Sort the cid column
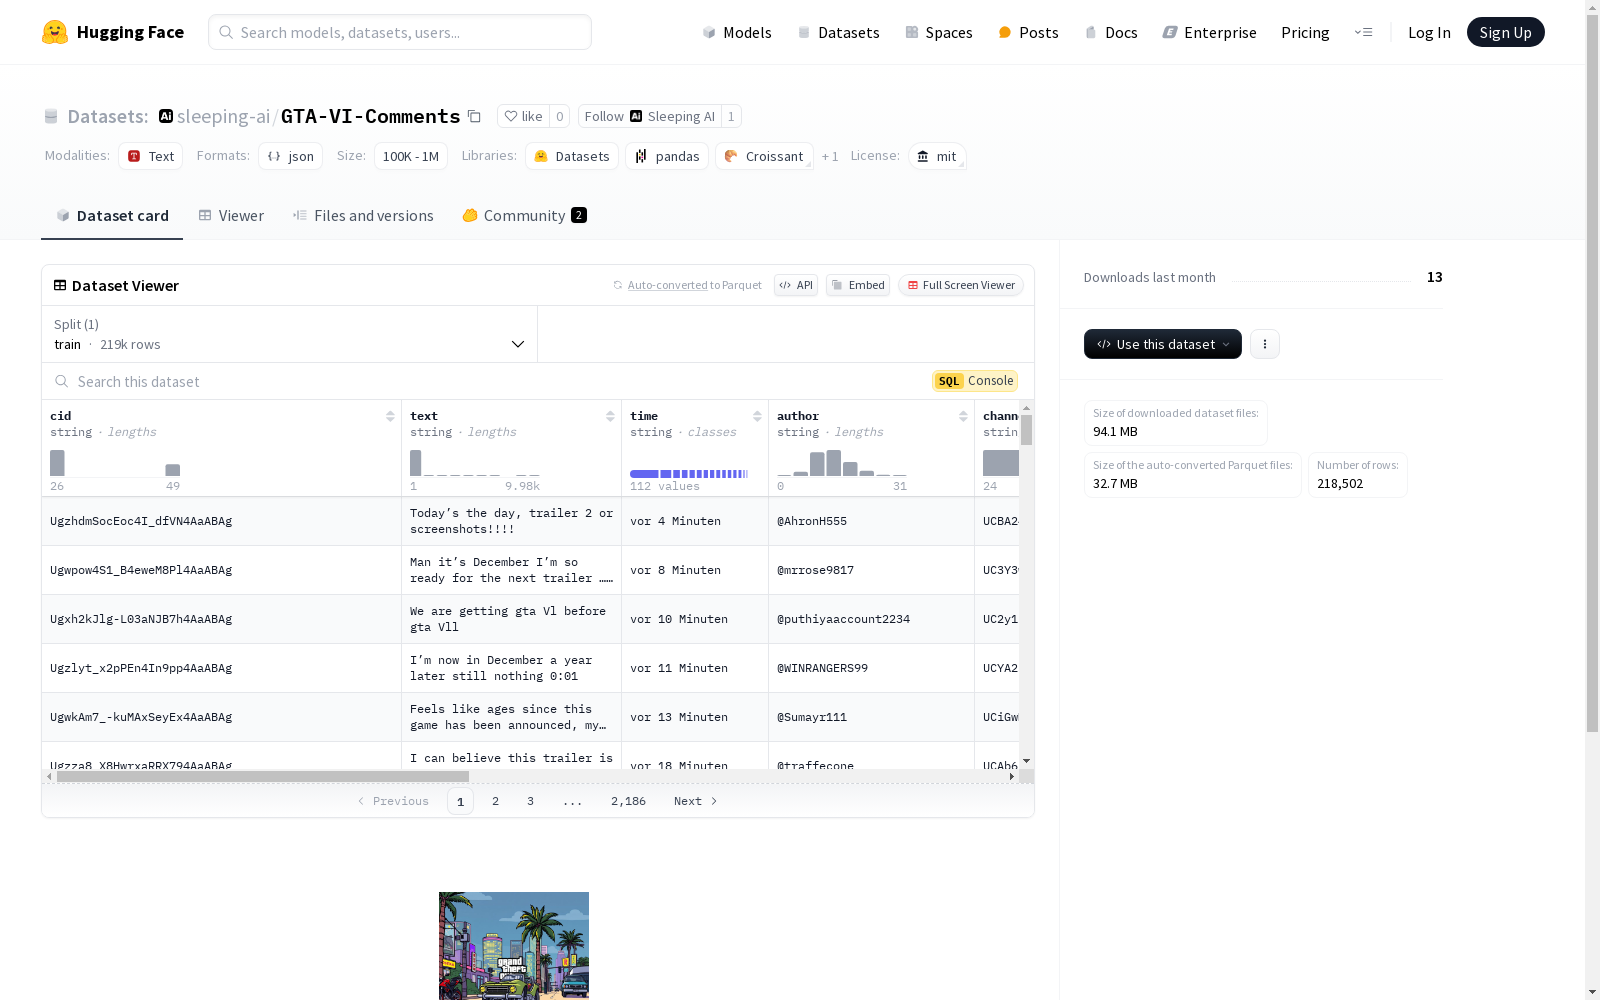This screenshot has width=1600, height=1000. tap(390, 416)
